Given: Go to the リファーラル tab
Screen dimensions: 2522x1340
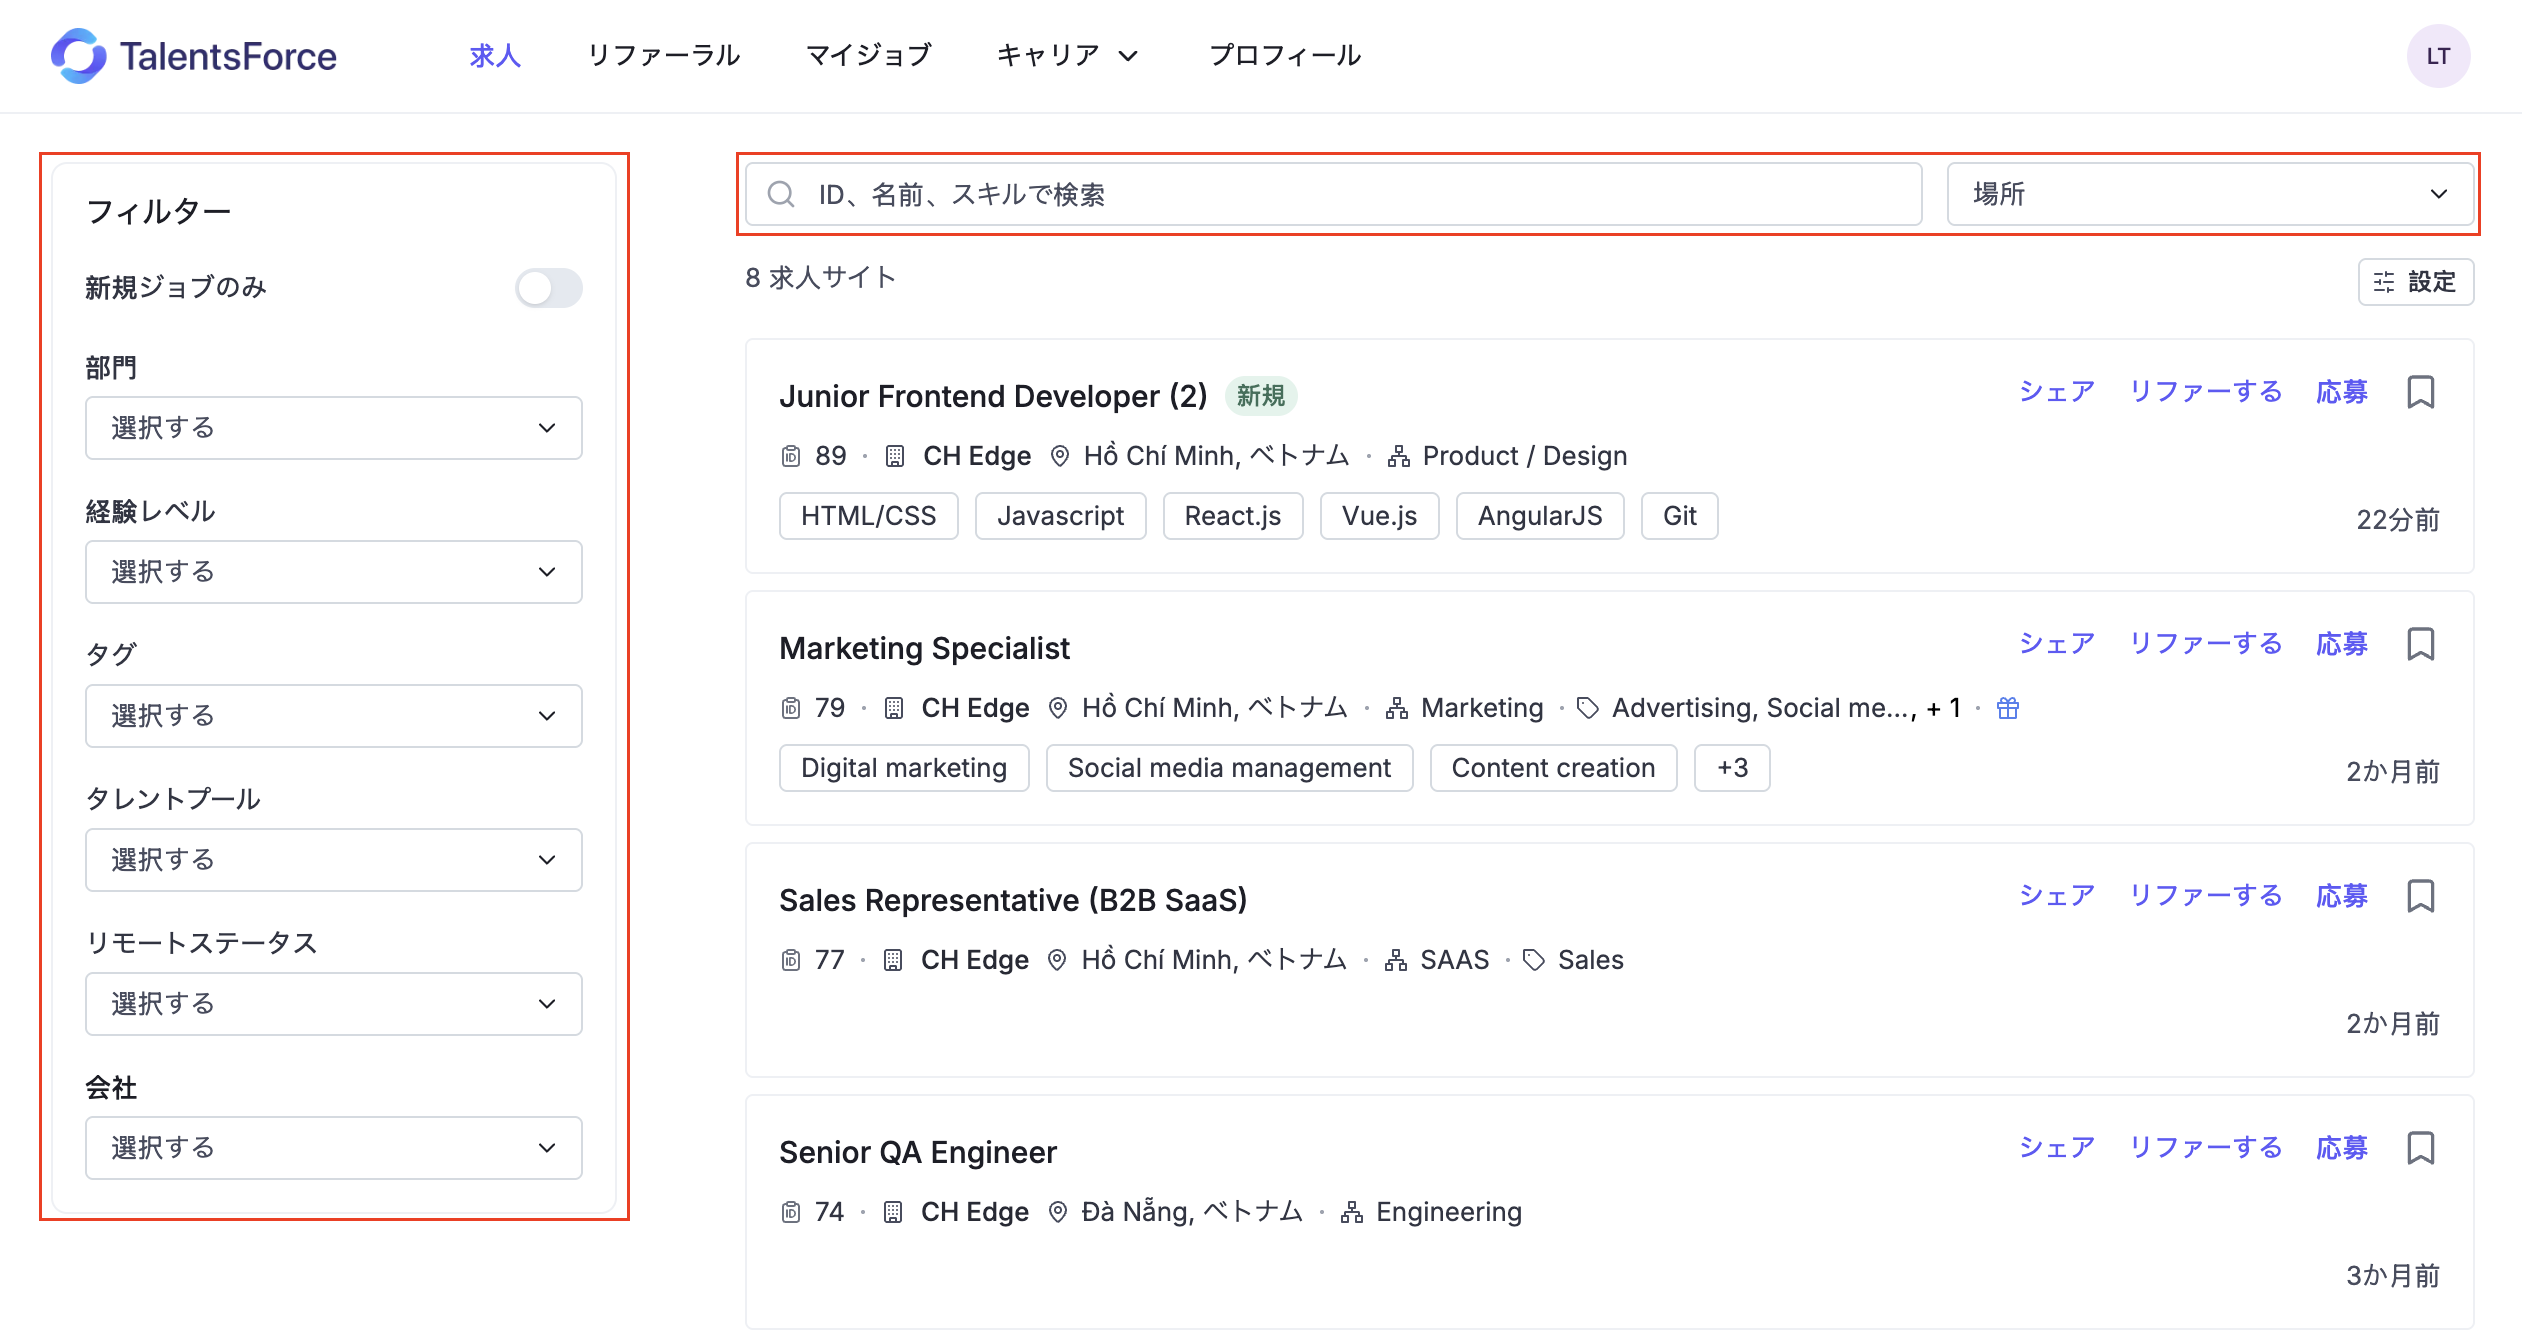Looking at the screenshot, I should pos(663,56).
